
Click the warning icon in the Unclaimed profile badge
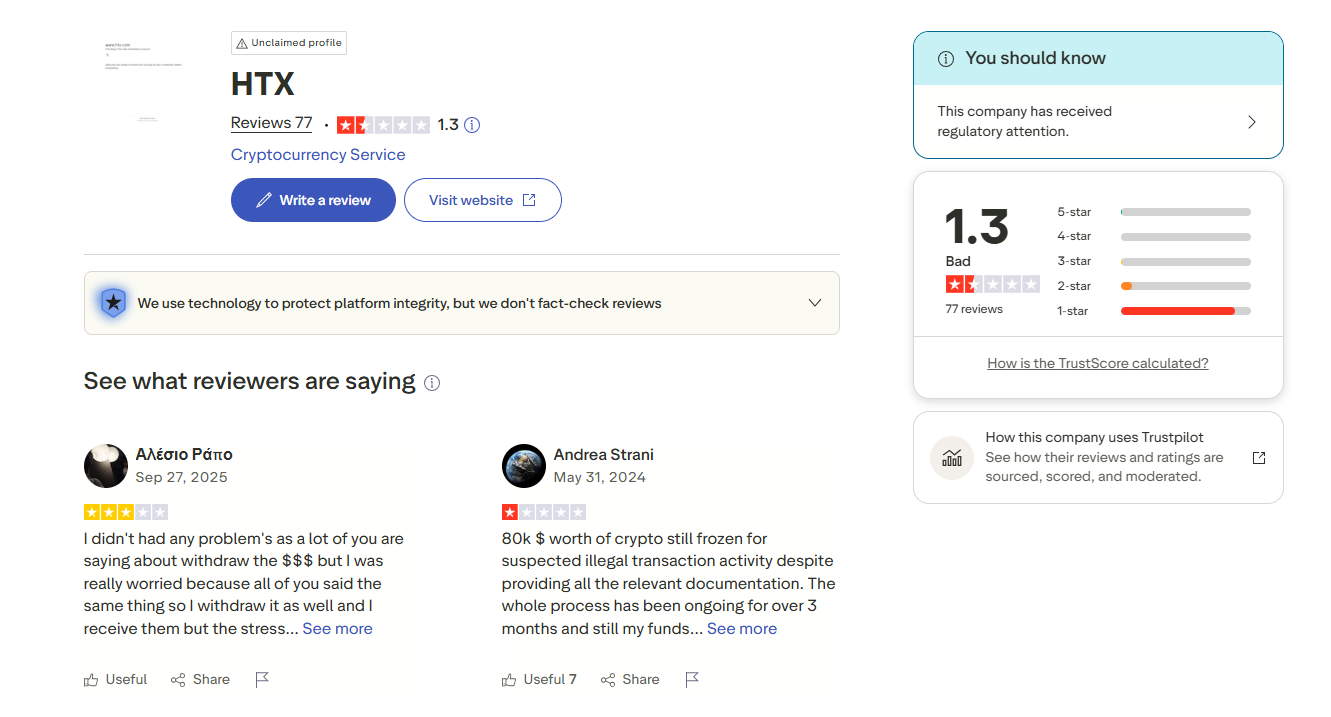(x=241, y=43)
